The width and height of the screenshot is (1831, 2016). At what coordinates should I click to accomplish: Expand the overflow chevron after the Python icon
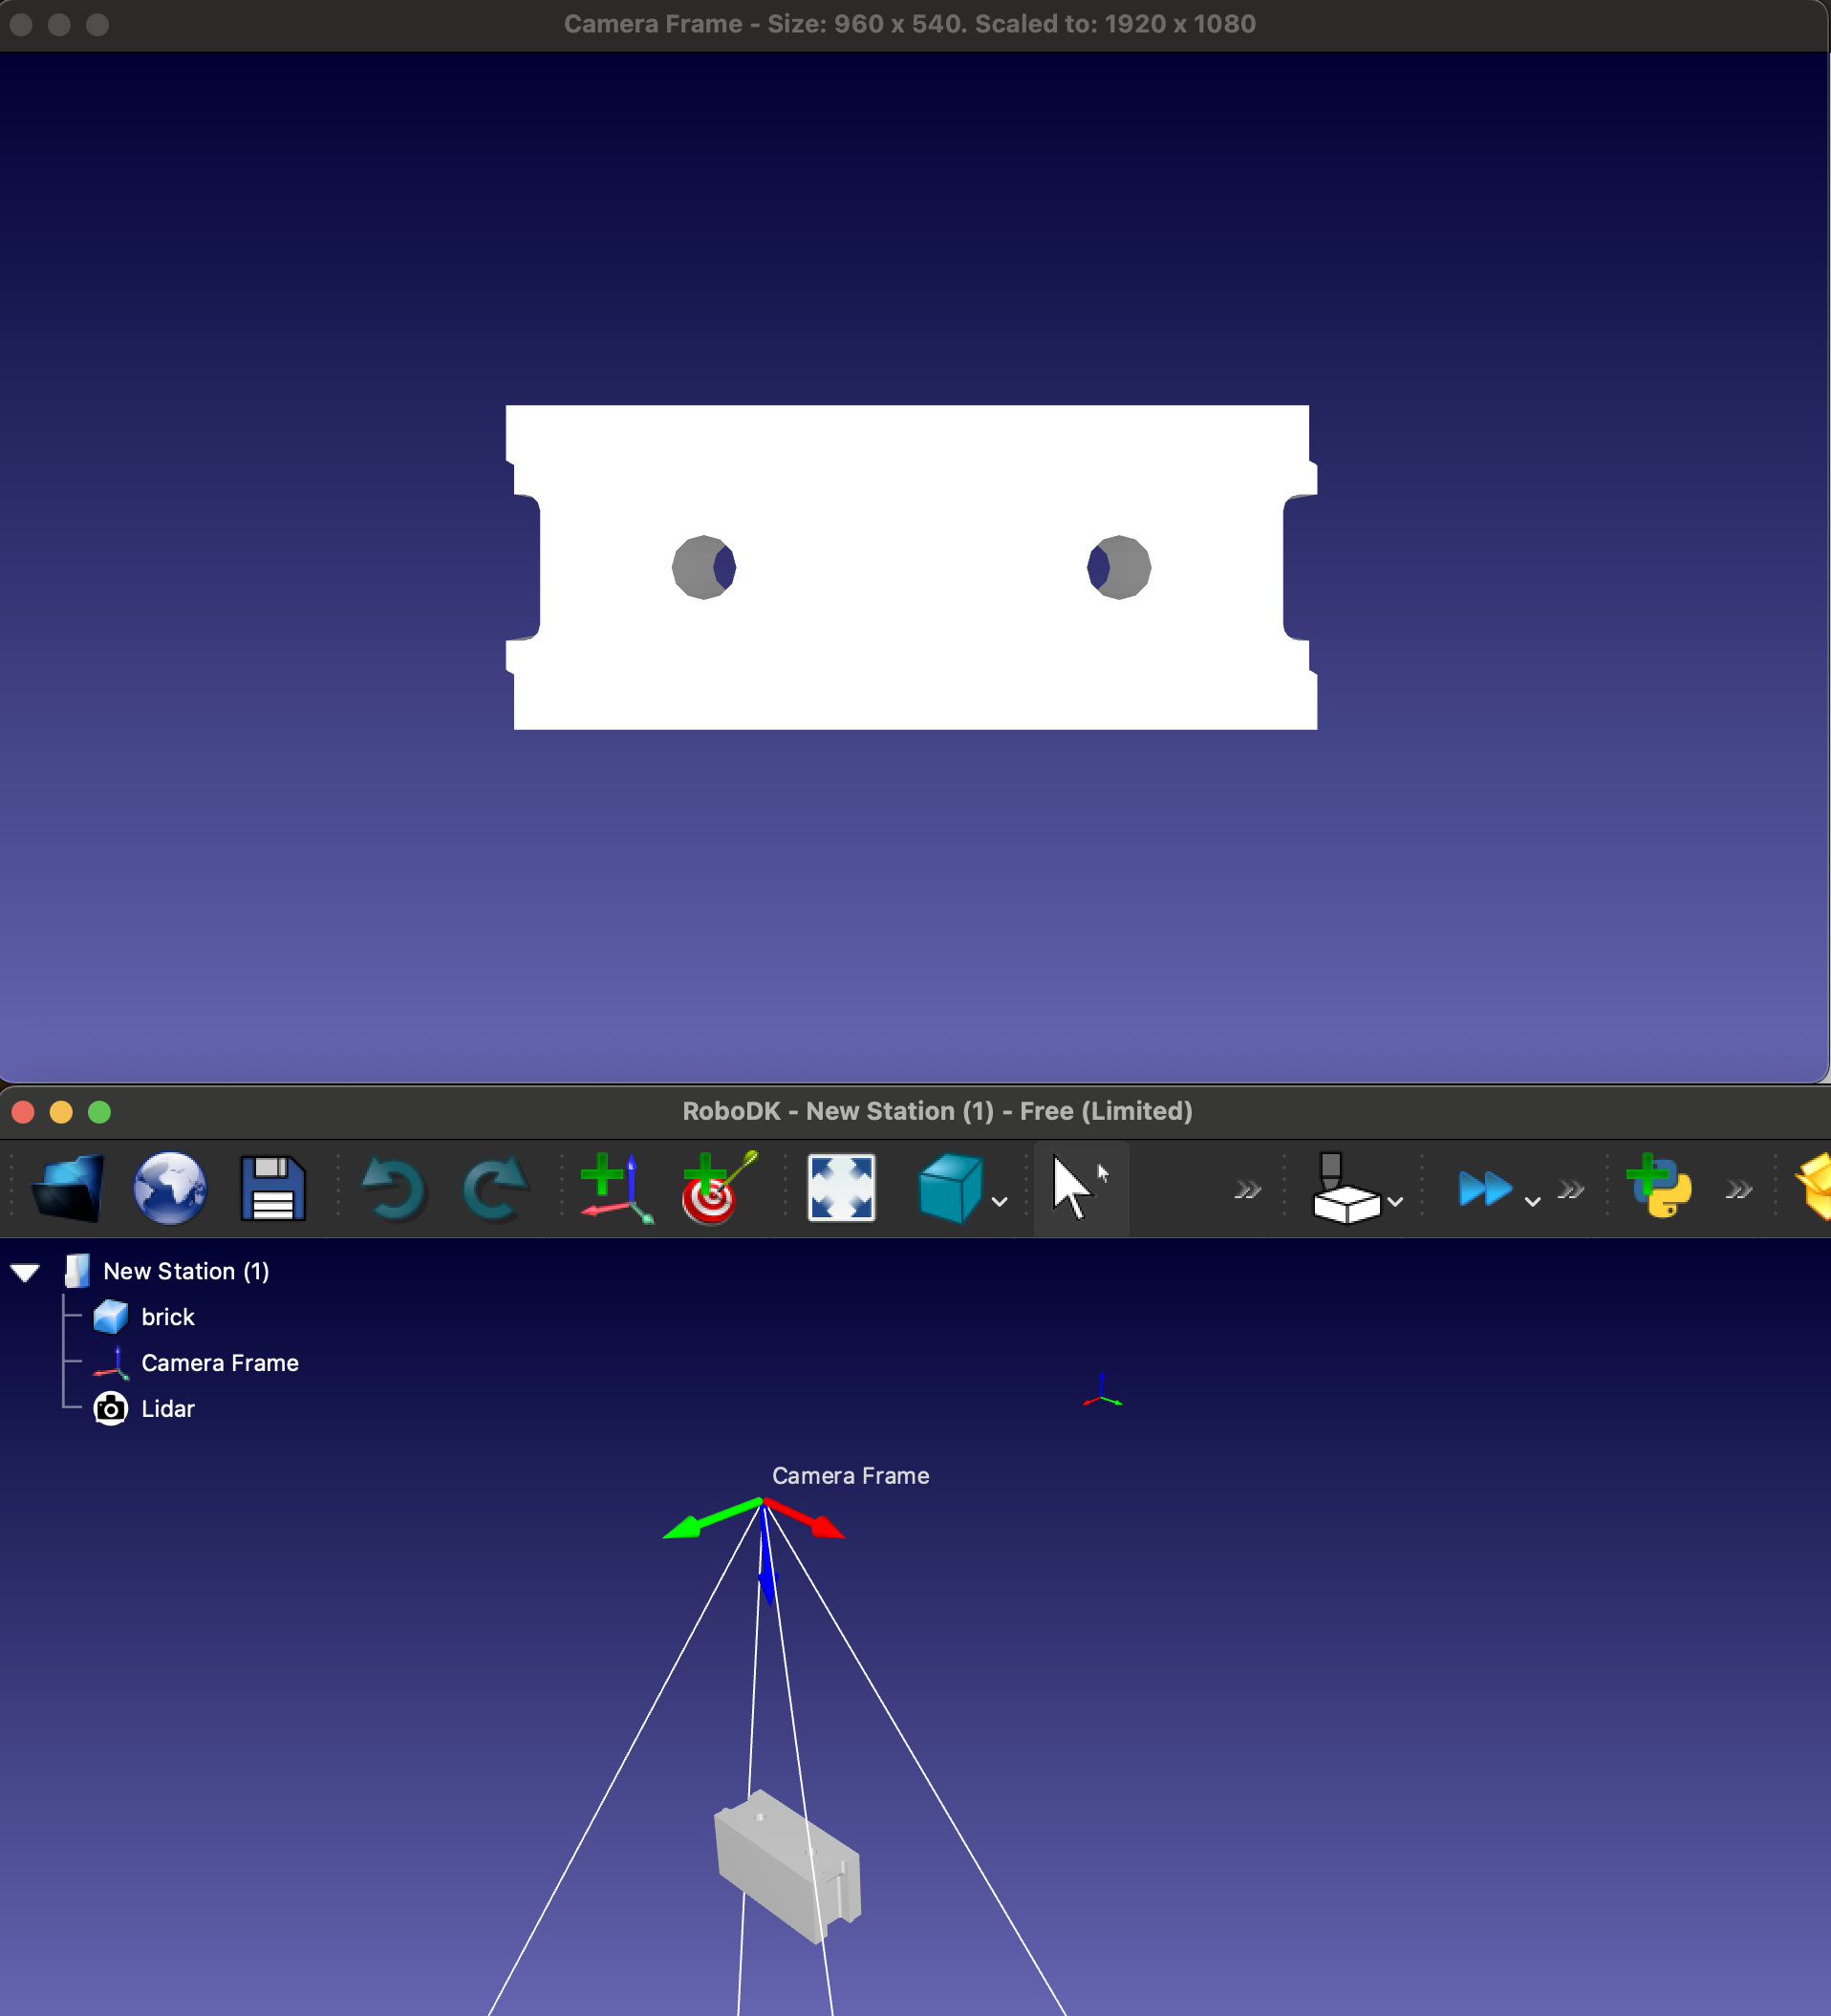pyautogui.click(x=1739, y=1189)
